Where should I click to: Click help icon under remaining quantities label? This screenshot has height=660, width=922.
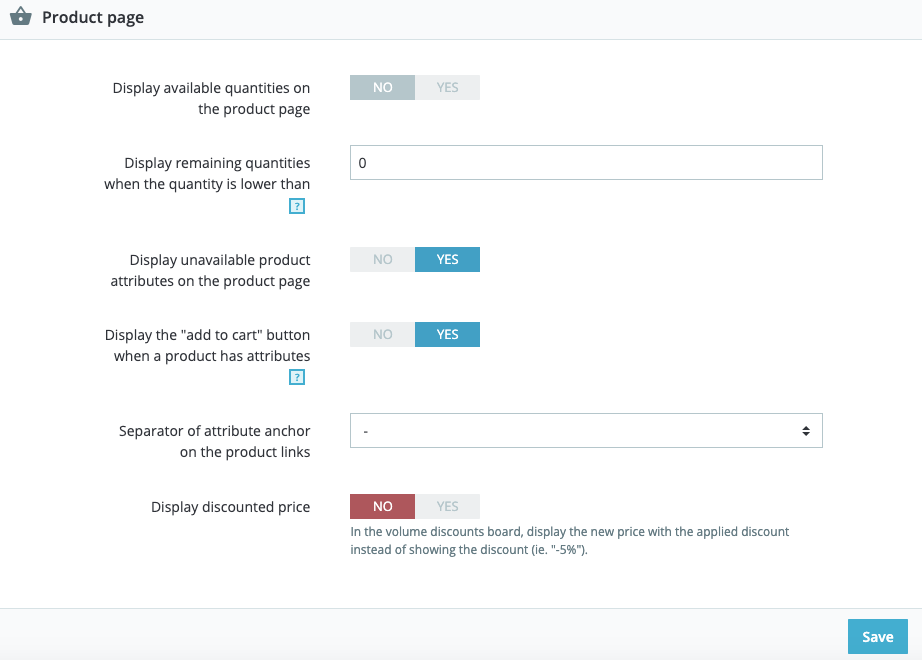pyautogui.click(x=296, y=207)
